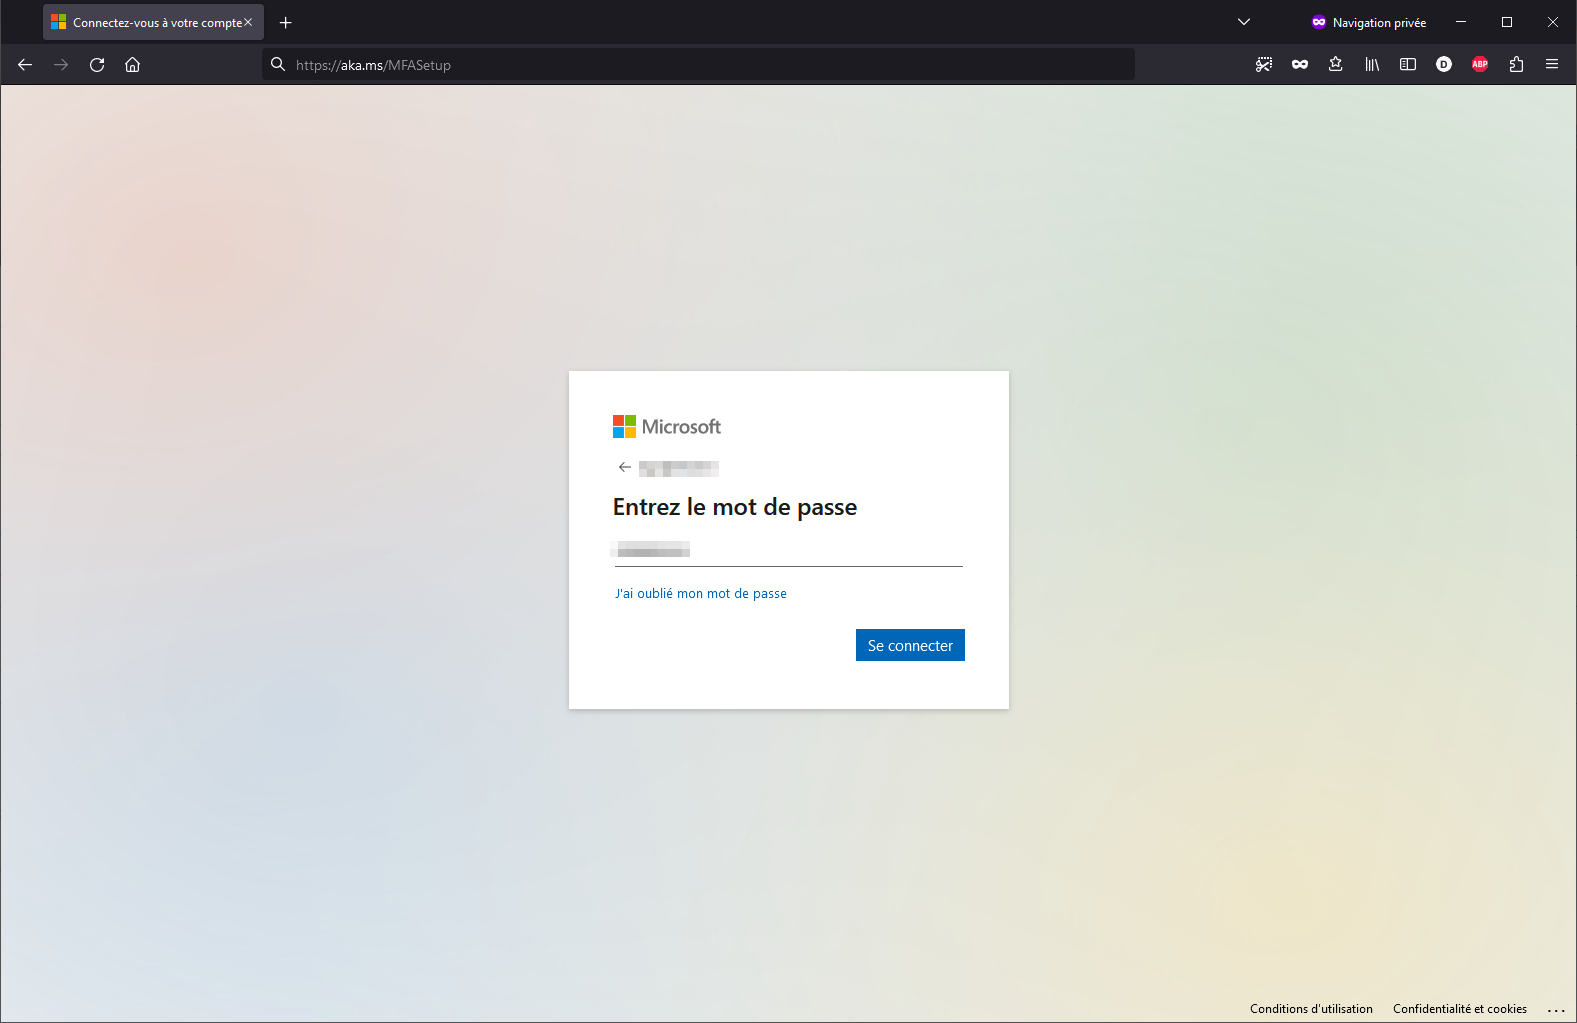Click the 'Se connecter' button
This screenshot has height=1023, width=1577.
pyautogui.click(x=910, y=645)
